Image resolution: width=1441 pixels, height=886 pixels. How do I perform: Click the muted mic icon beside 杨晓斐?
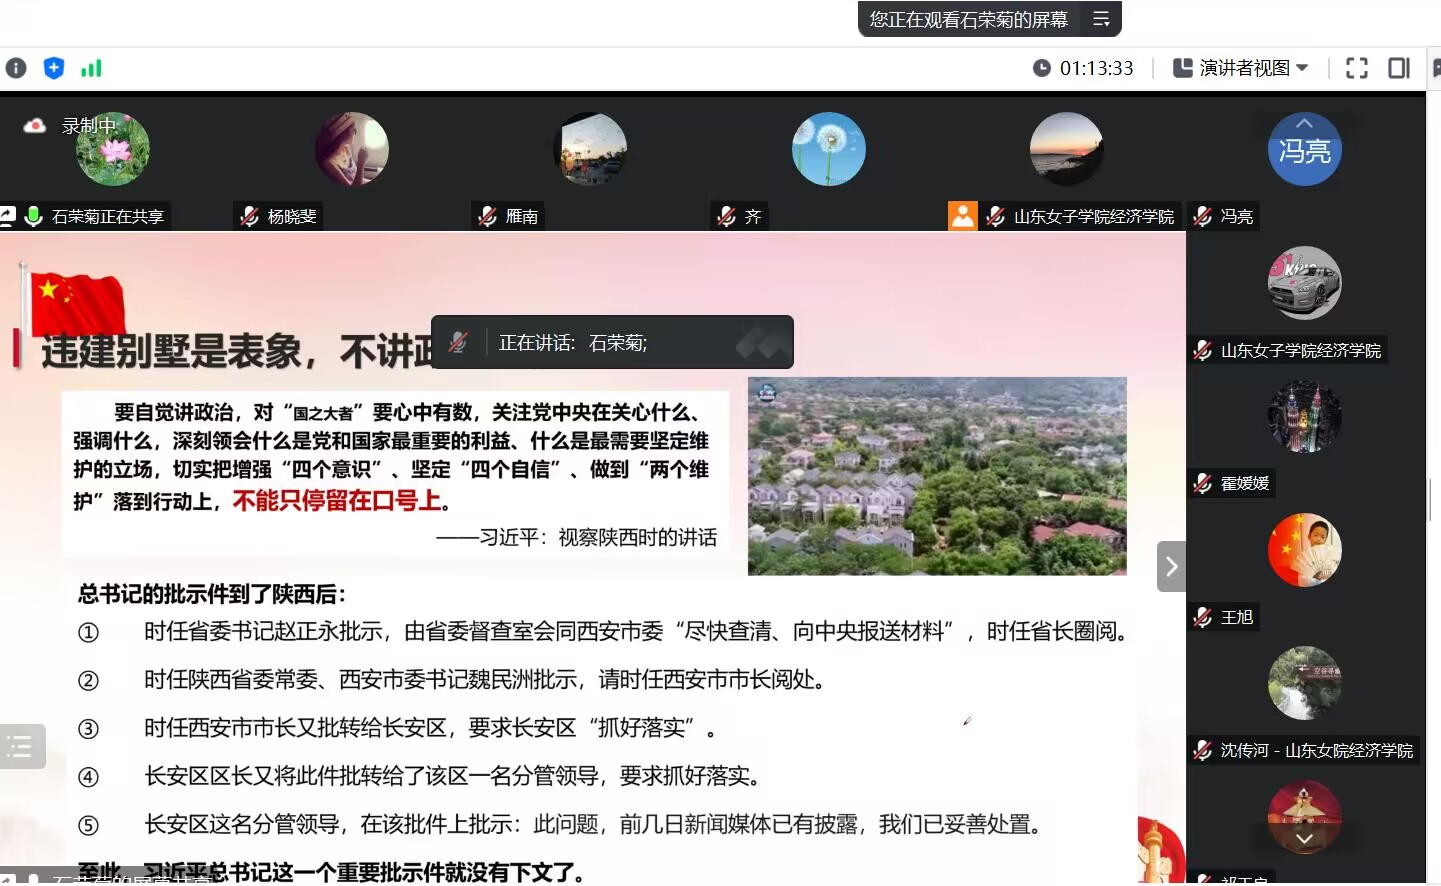(250, 216)
